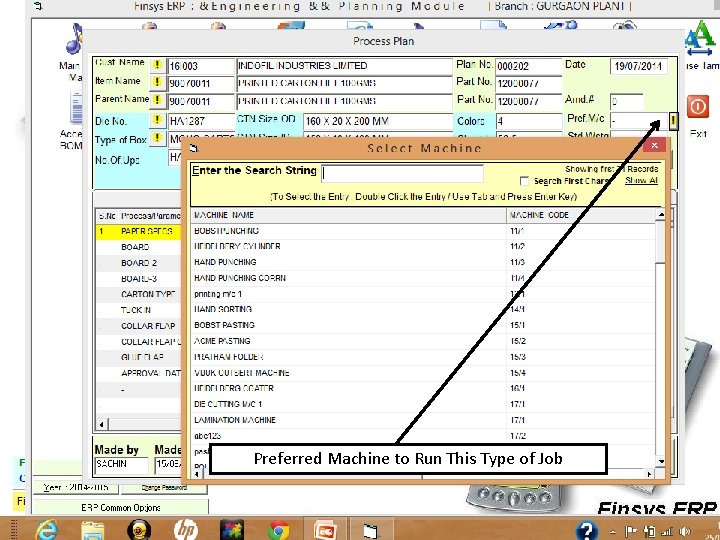Select the HAND PUNCHING row with code 11/3
Screen dimensions: 720x540
pos(423,262)
